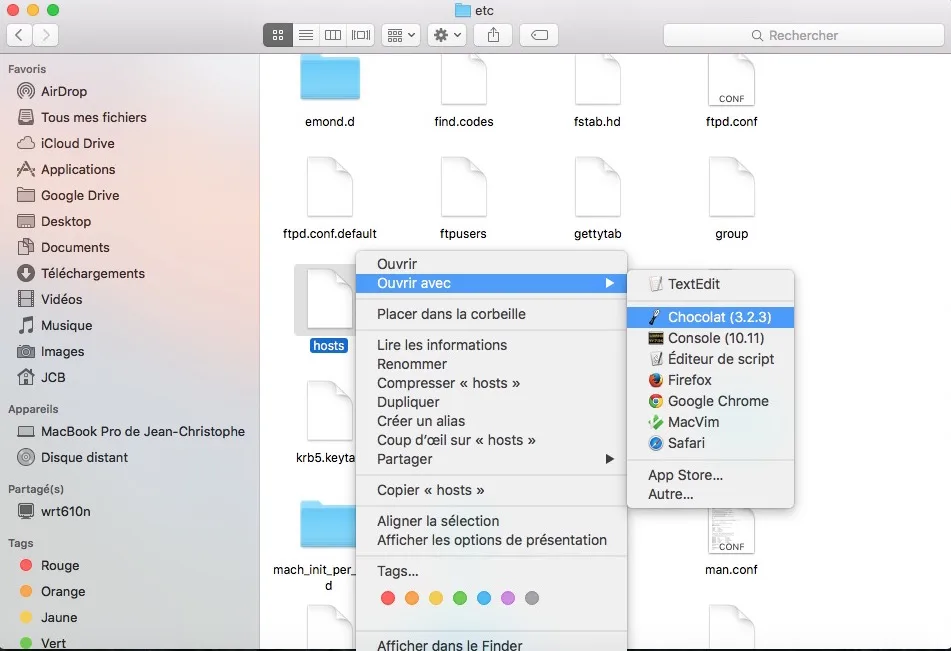The width and height of the screenshot is (951, 651).
Task: Choose Renommer in the context menu
Action: coord(491,364)
